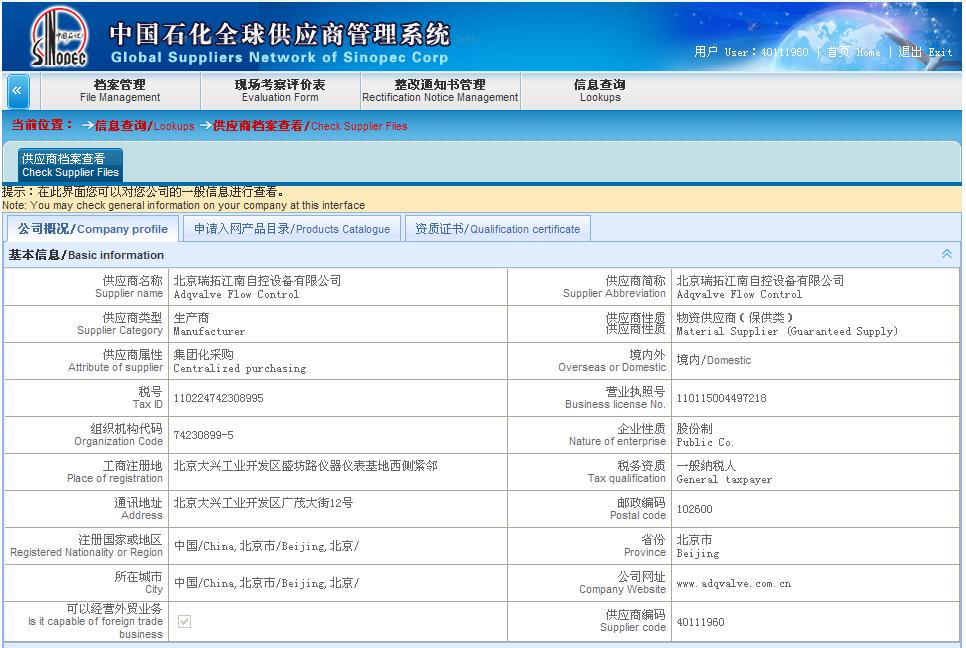Viewport: 966px width, 648px height.
Task: Select the City field value
Action: (x=266, y=583)
